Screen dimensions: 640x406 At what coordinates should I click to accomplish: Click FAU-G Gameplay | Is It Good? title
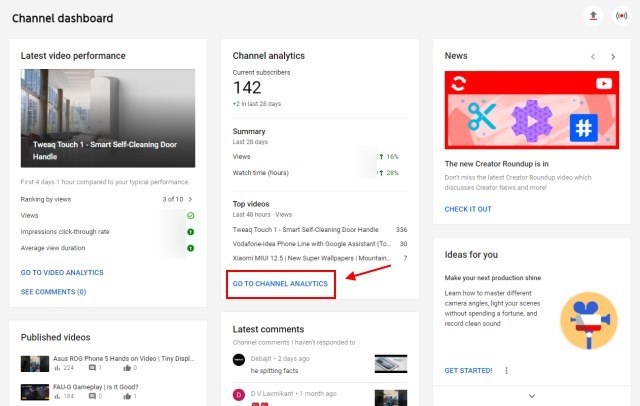tap(96, 387)
